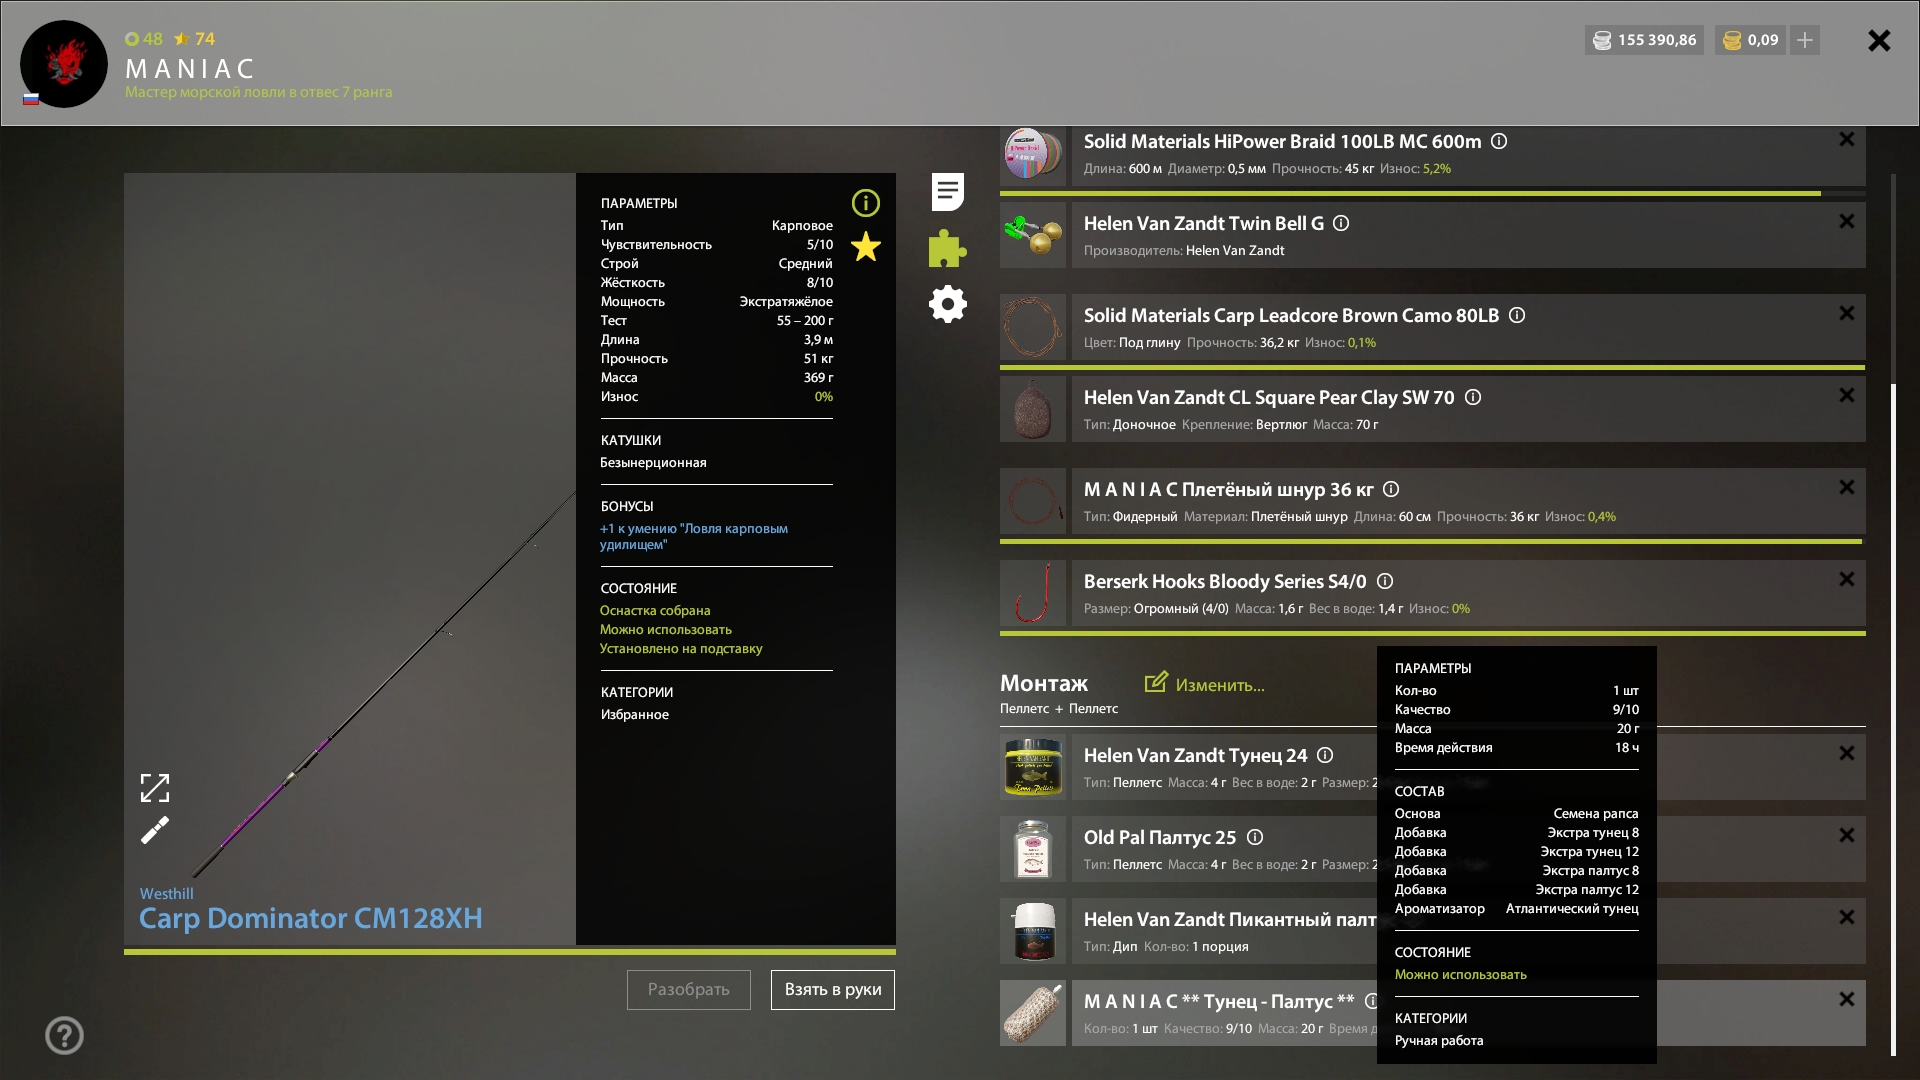Click the Взять в руки button
Screen dimensions: 1920x1080
tap(832, 989)
